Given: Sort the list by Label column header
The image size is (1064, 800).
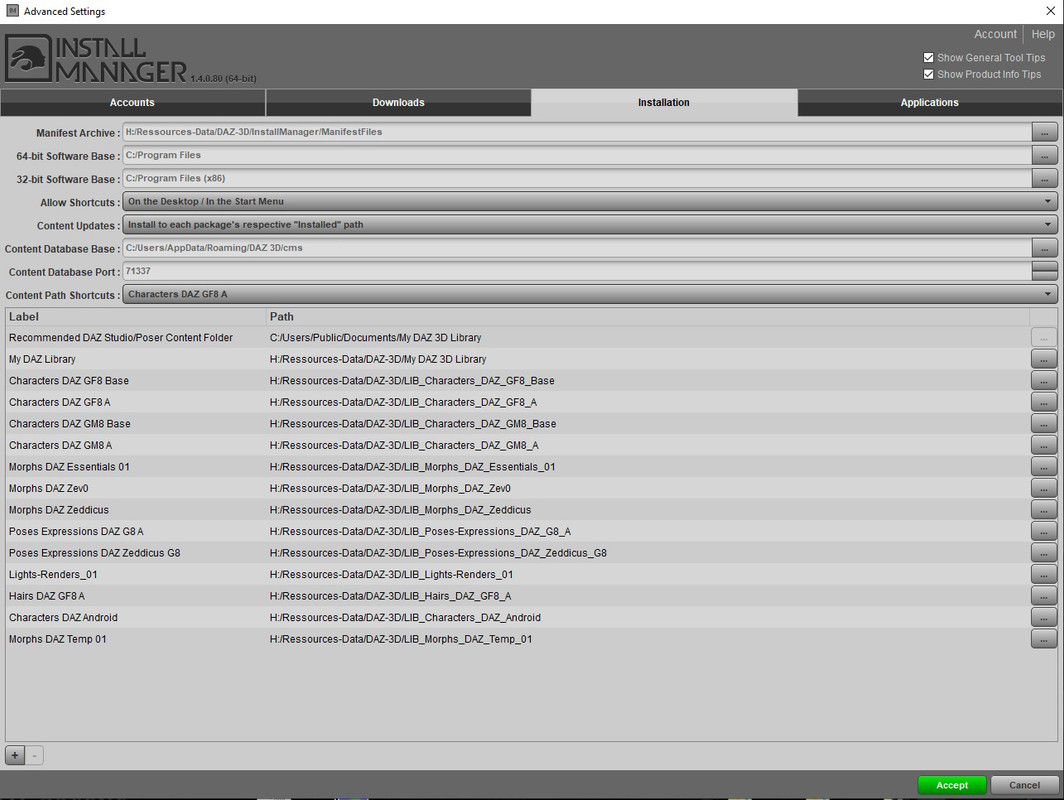Looking at the screenshot, I should (136, 317).
